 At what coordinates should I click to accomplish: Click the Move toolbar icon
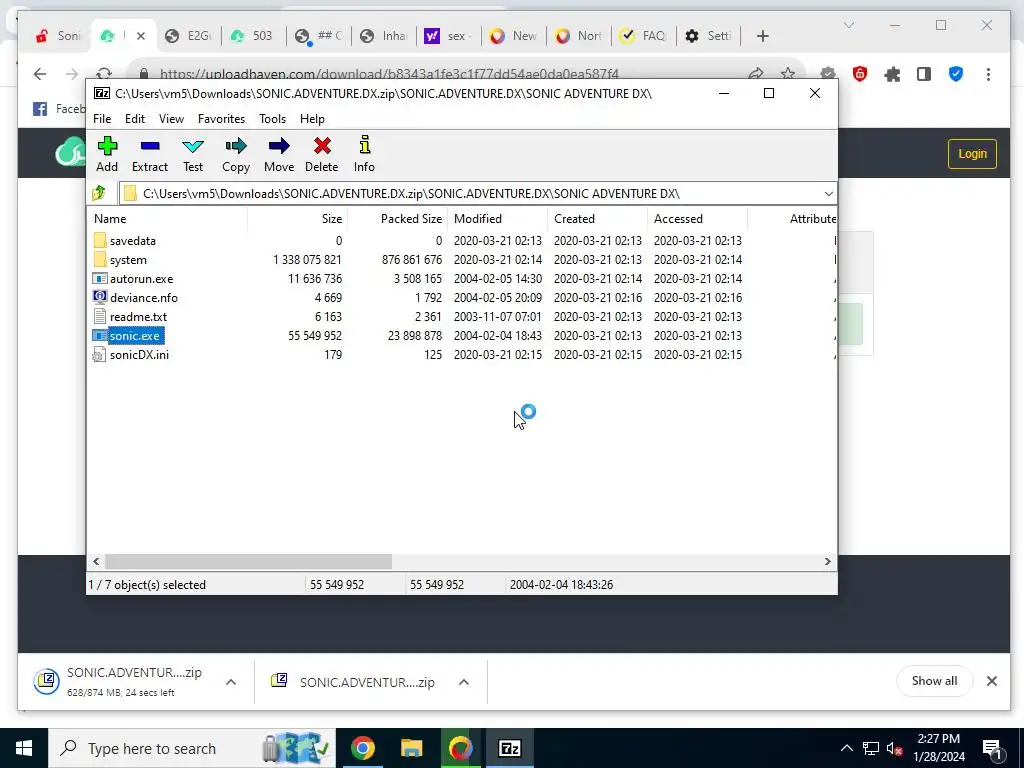[x=279, y=154]
